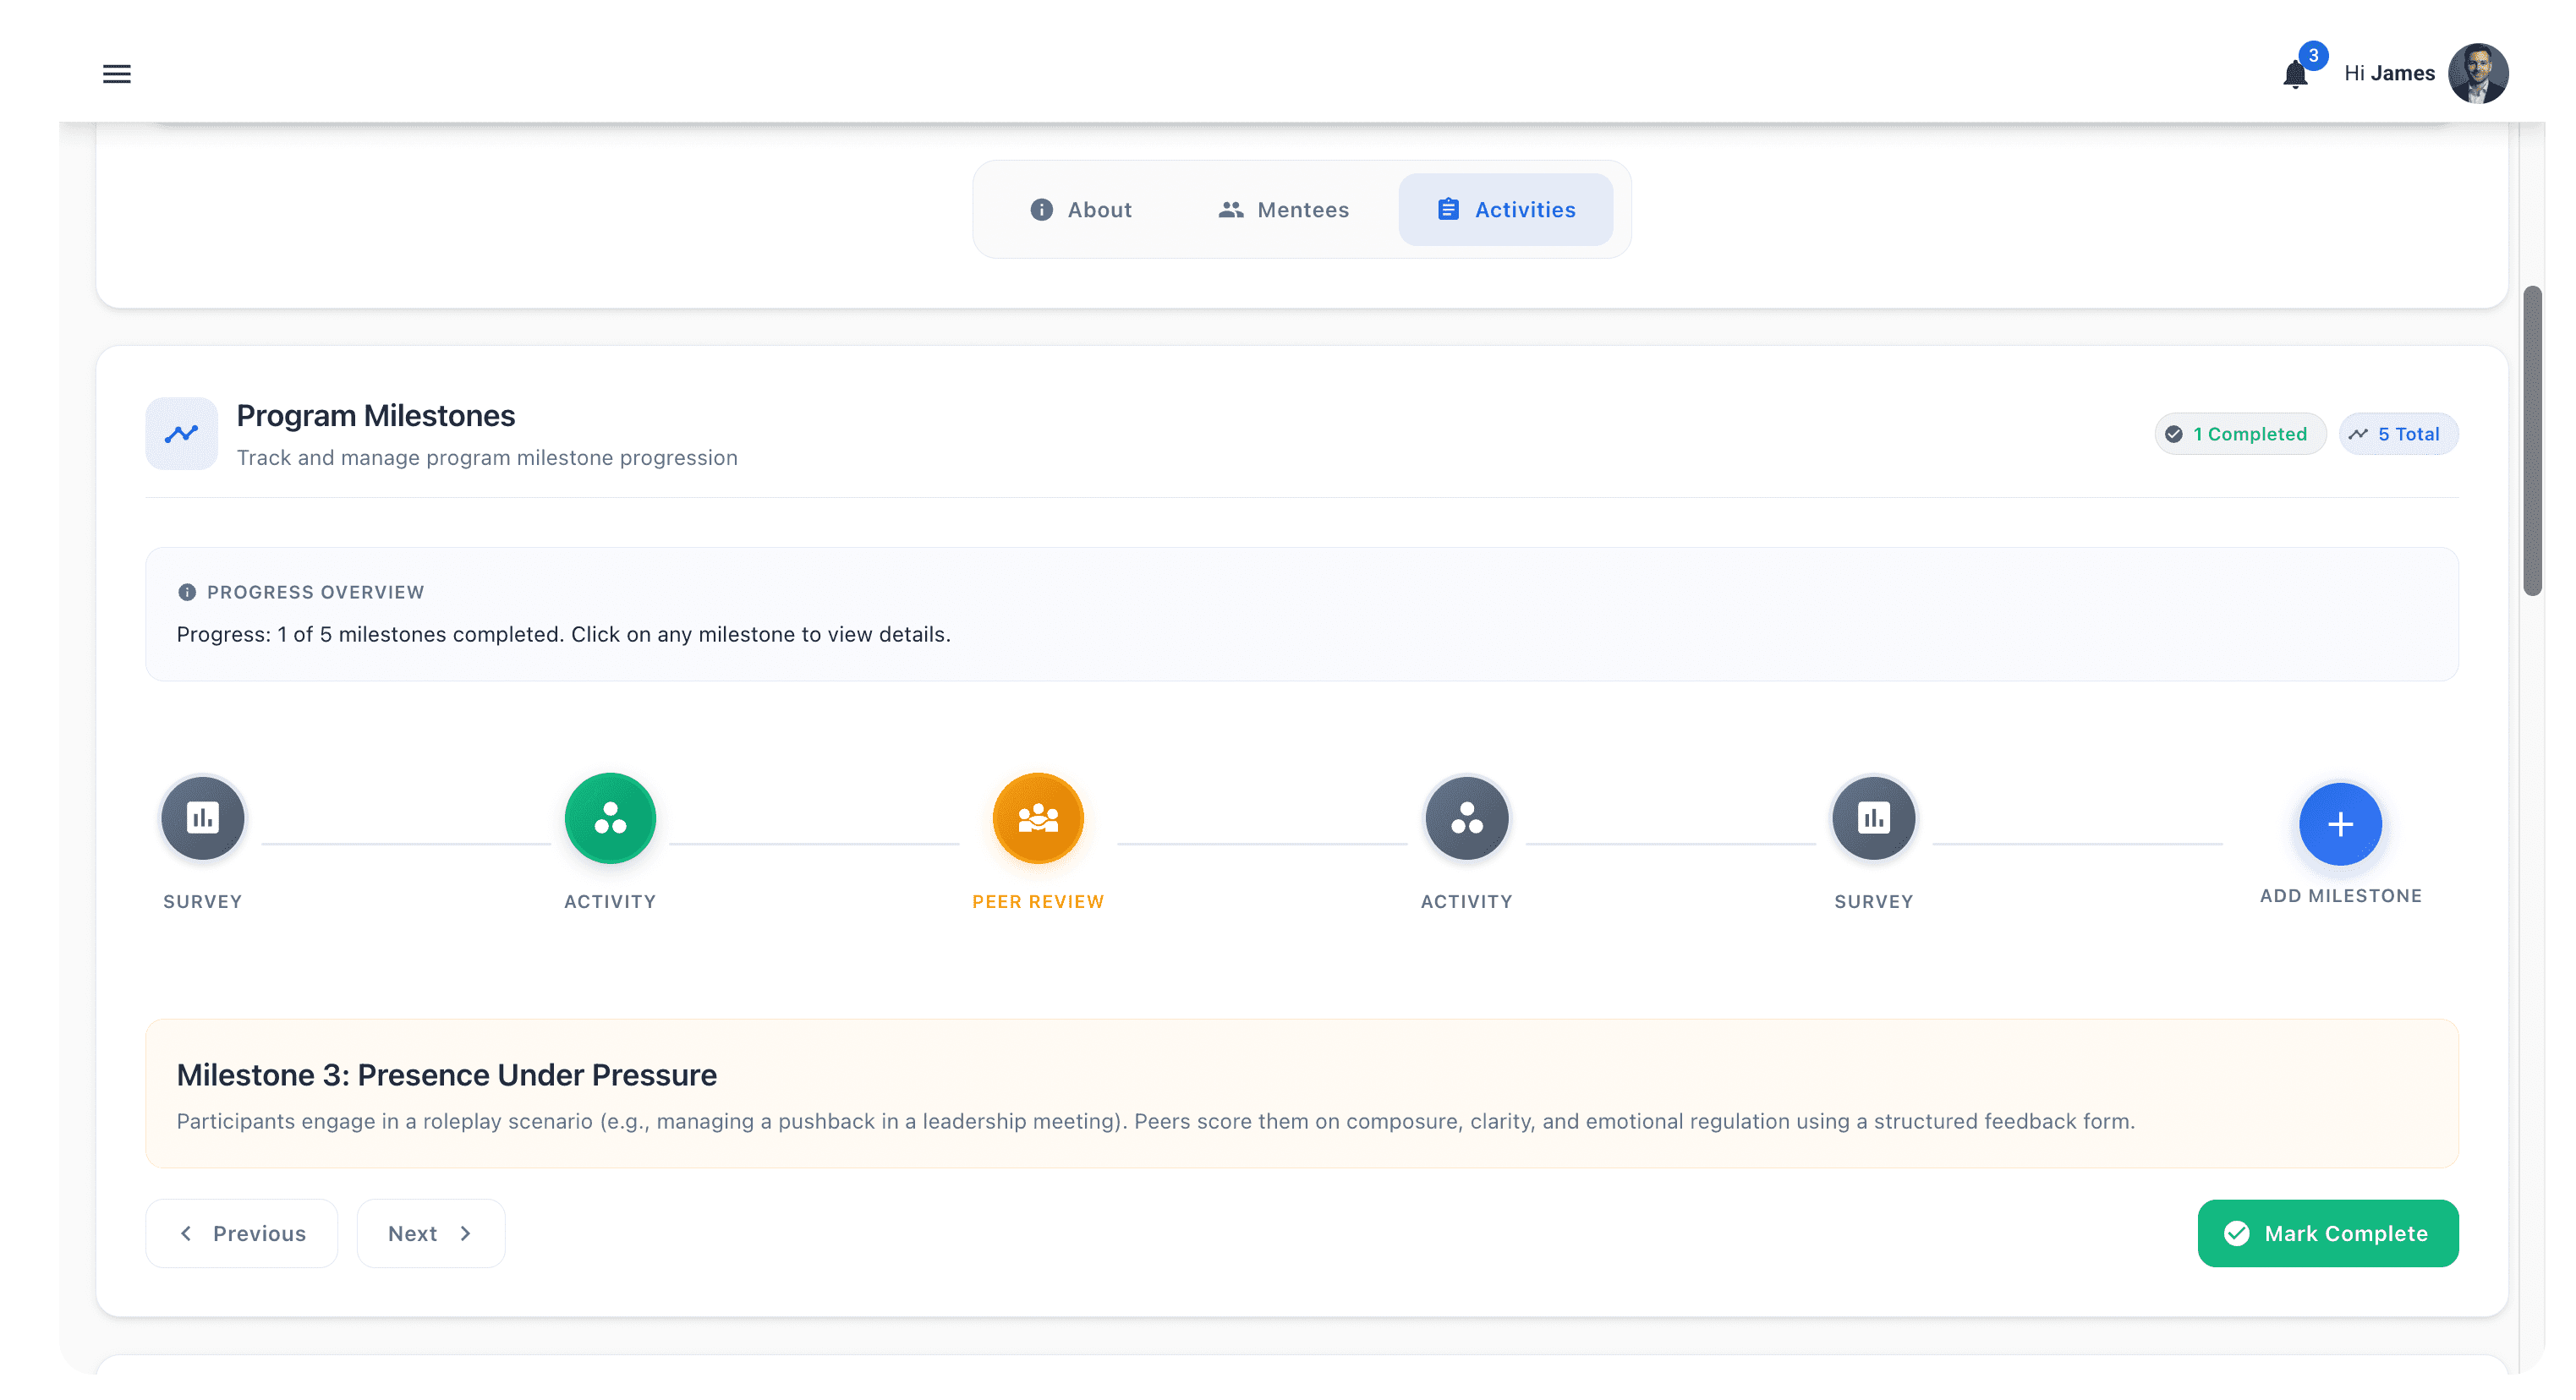Viewport: 2576px width, 1400px height.
Task: Click the page vertical scrollbar thumb
Action: [x=2532, y=440]
